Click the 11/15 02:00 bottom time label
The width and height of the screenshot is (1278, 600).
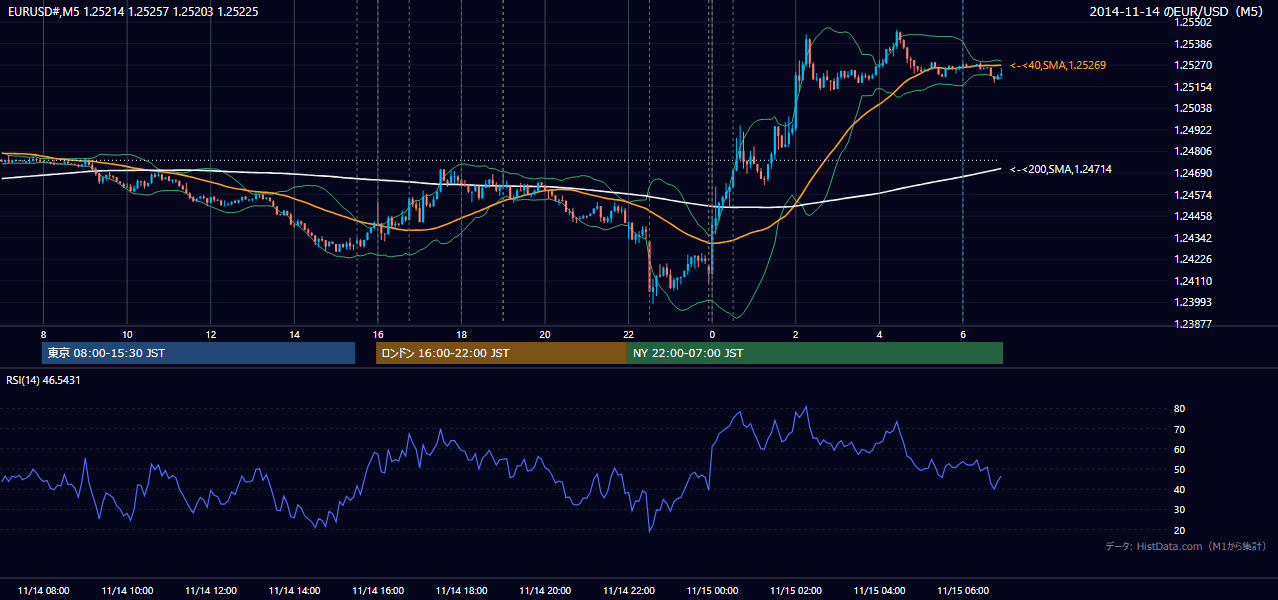pyautogui.click(x=796, y=591)
